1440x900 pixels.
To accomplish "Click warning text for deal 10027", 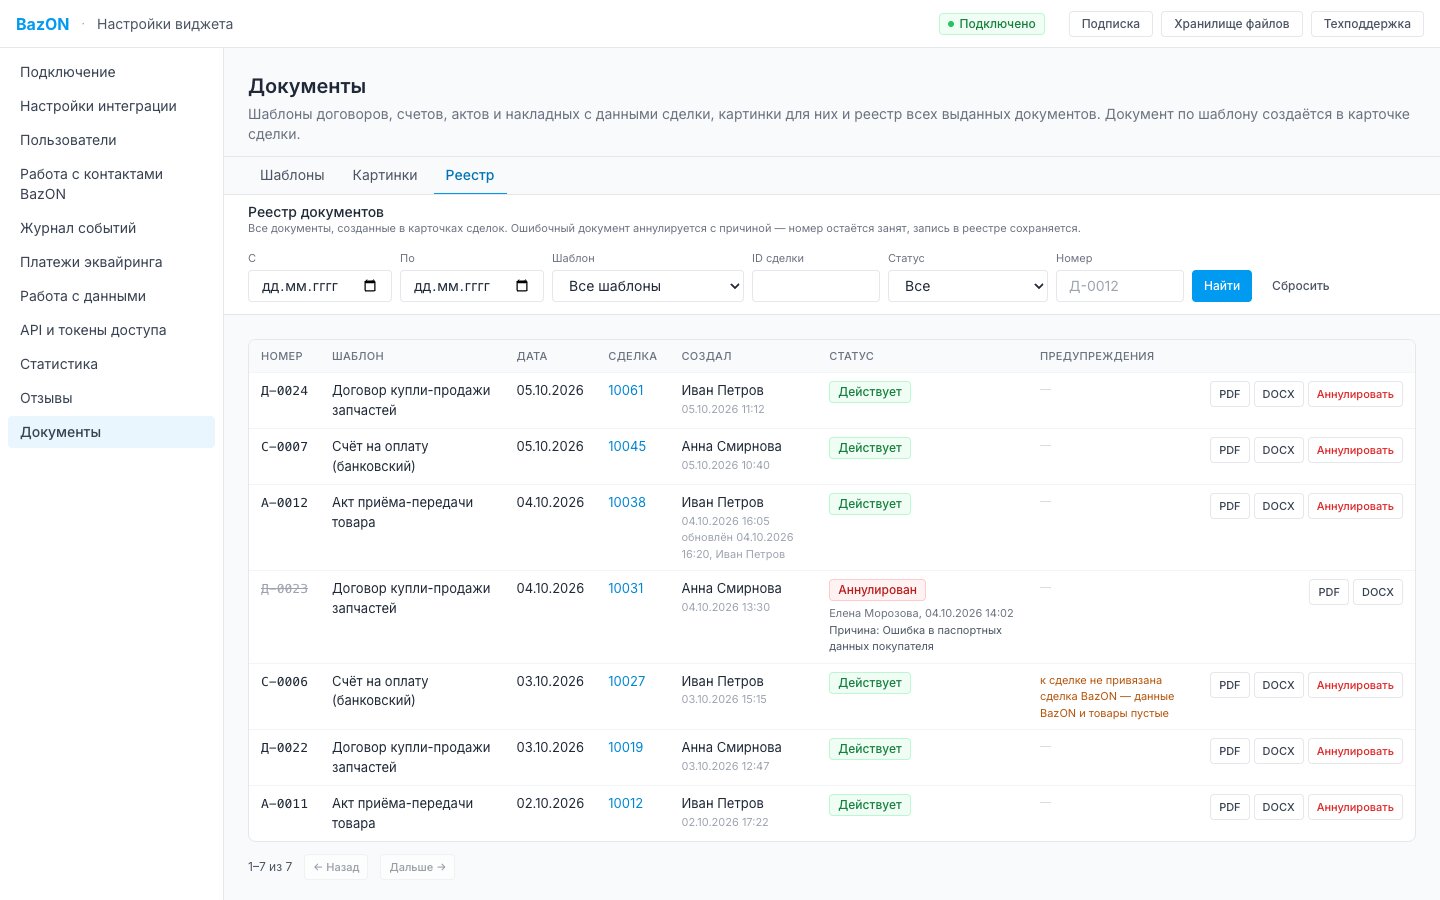I will [x=1107, y=696].
